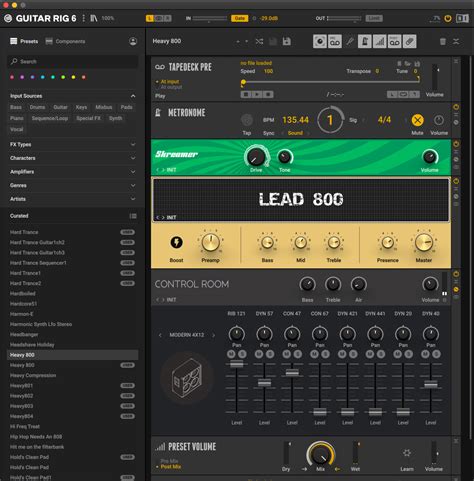Click the Save As floppy disk icon
This screenshot has height=481, width=474.
286,41
